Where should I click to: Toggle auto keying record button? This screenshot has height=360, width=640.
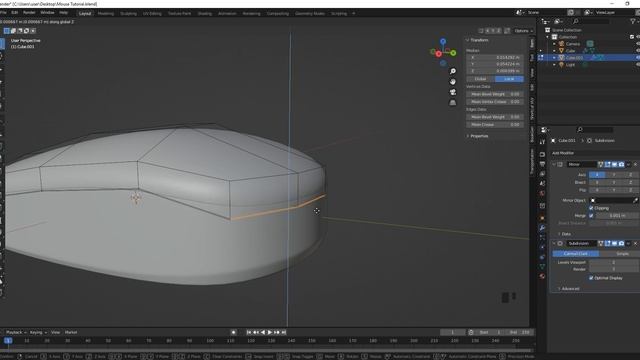[233, 333]
